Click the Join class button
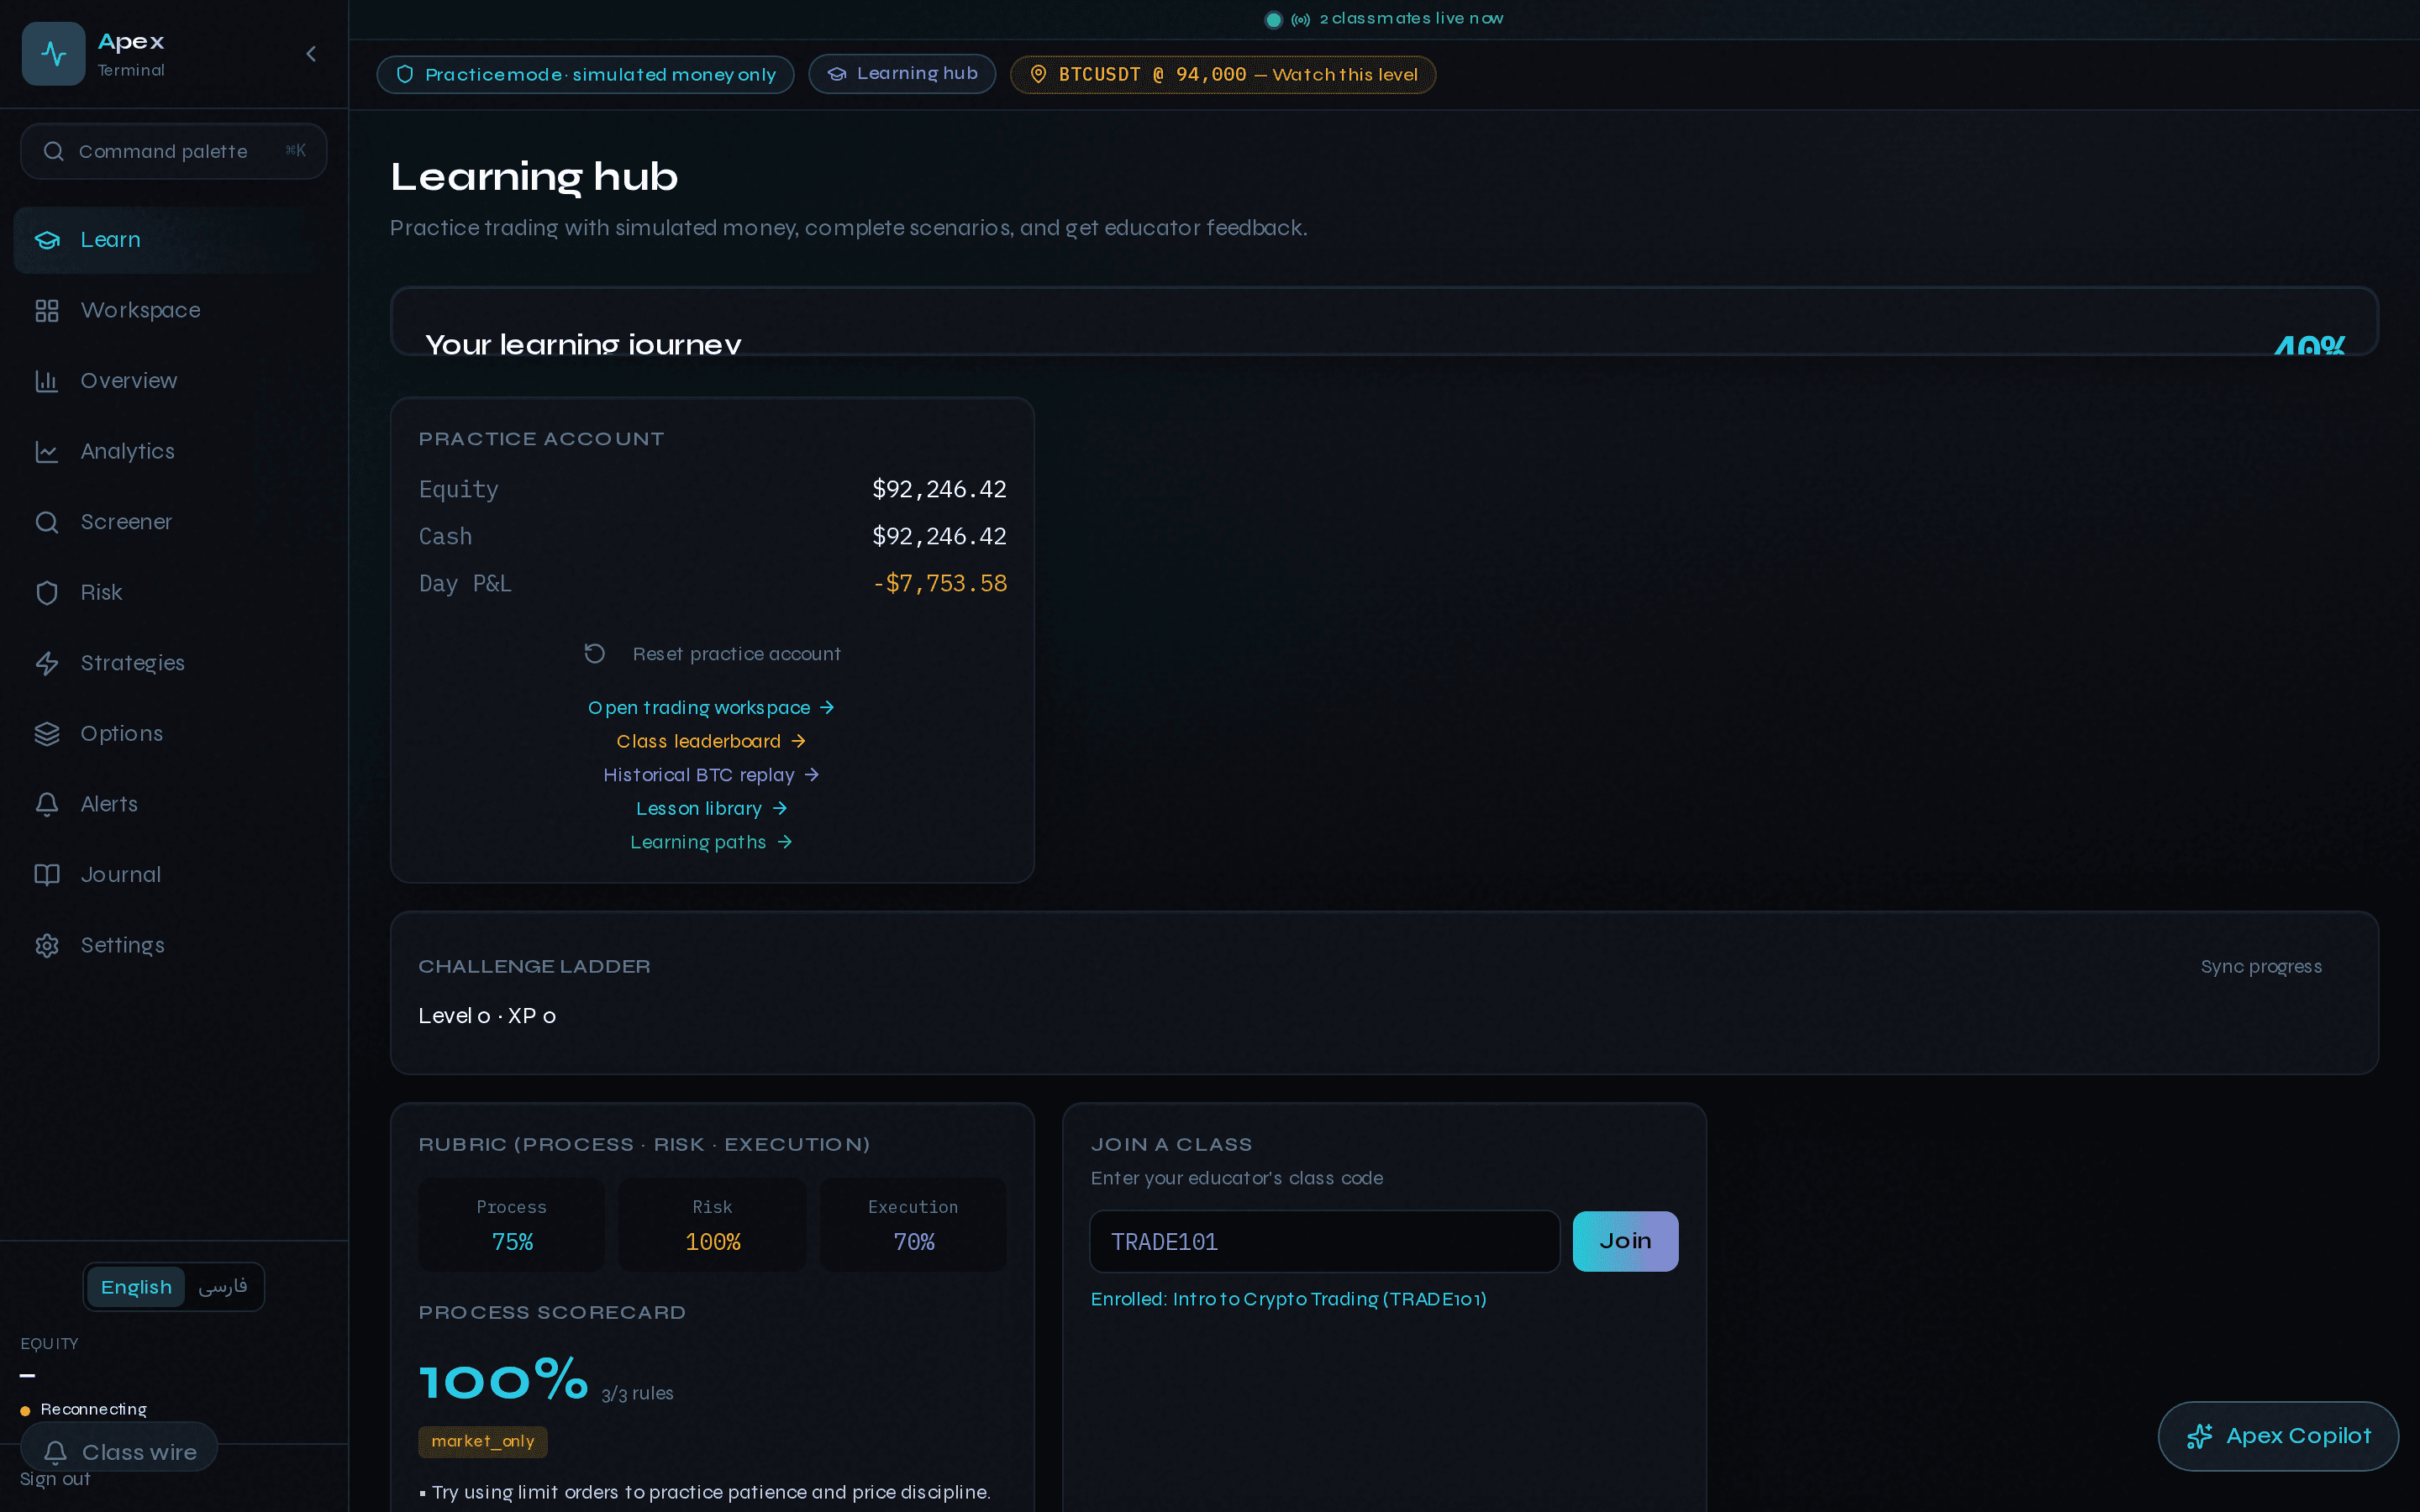This screenshot has width=2420, height=1512. pos(1625,1241)
